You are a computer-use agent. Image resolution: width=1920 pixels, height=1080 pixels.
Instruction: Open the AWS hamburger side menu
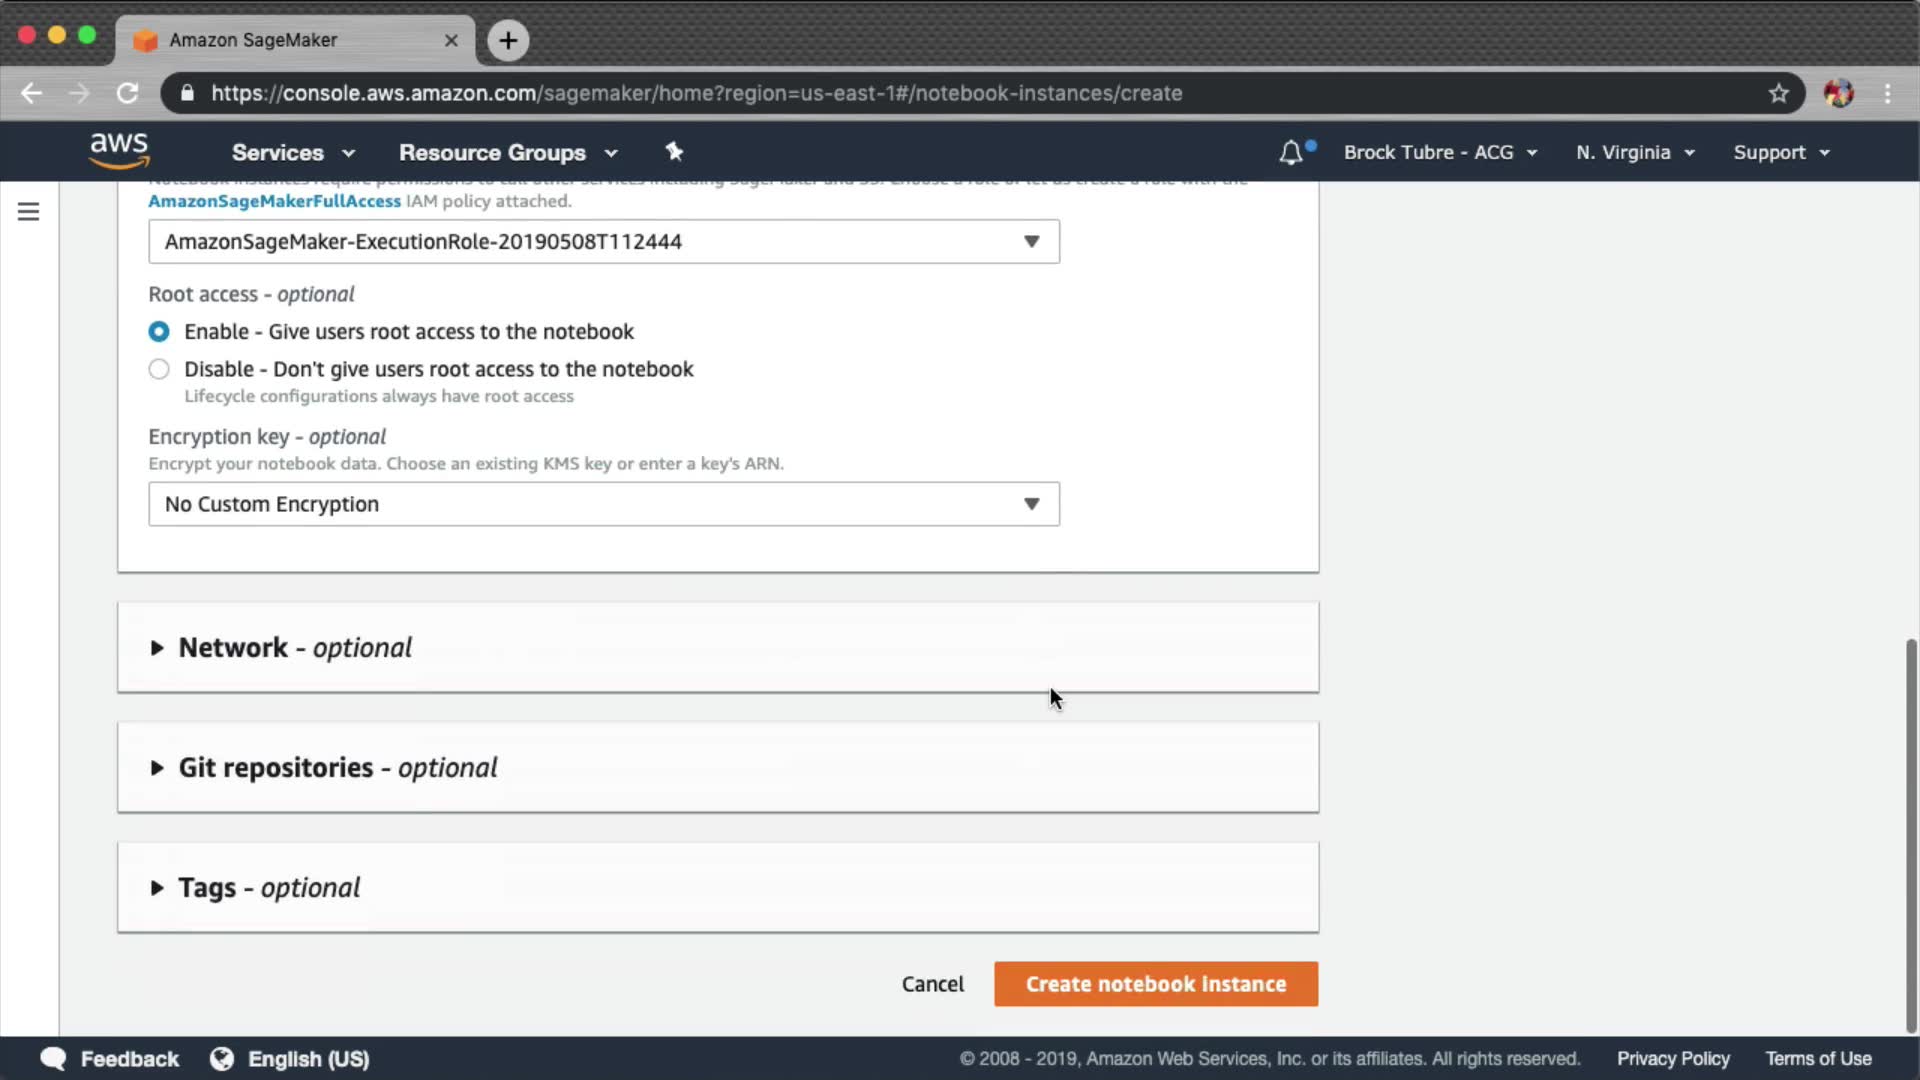pos(28,212)
